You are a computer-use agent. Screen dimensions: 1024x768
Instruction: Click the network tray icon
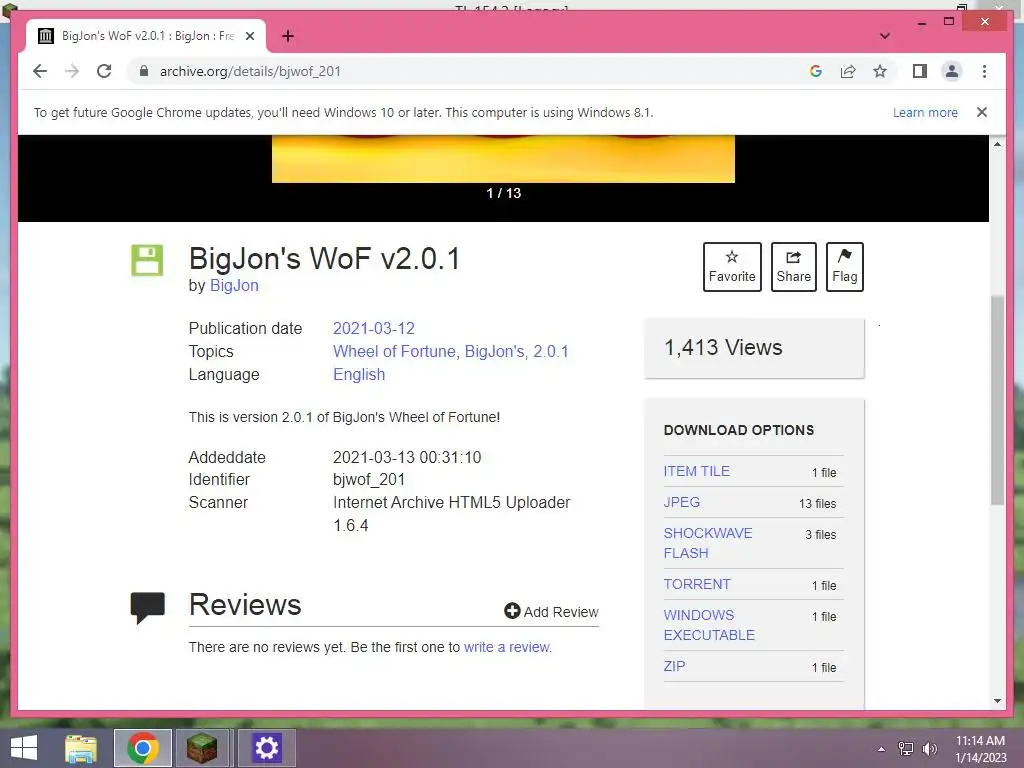tap(906, 749)
